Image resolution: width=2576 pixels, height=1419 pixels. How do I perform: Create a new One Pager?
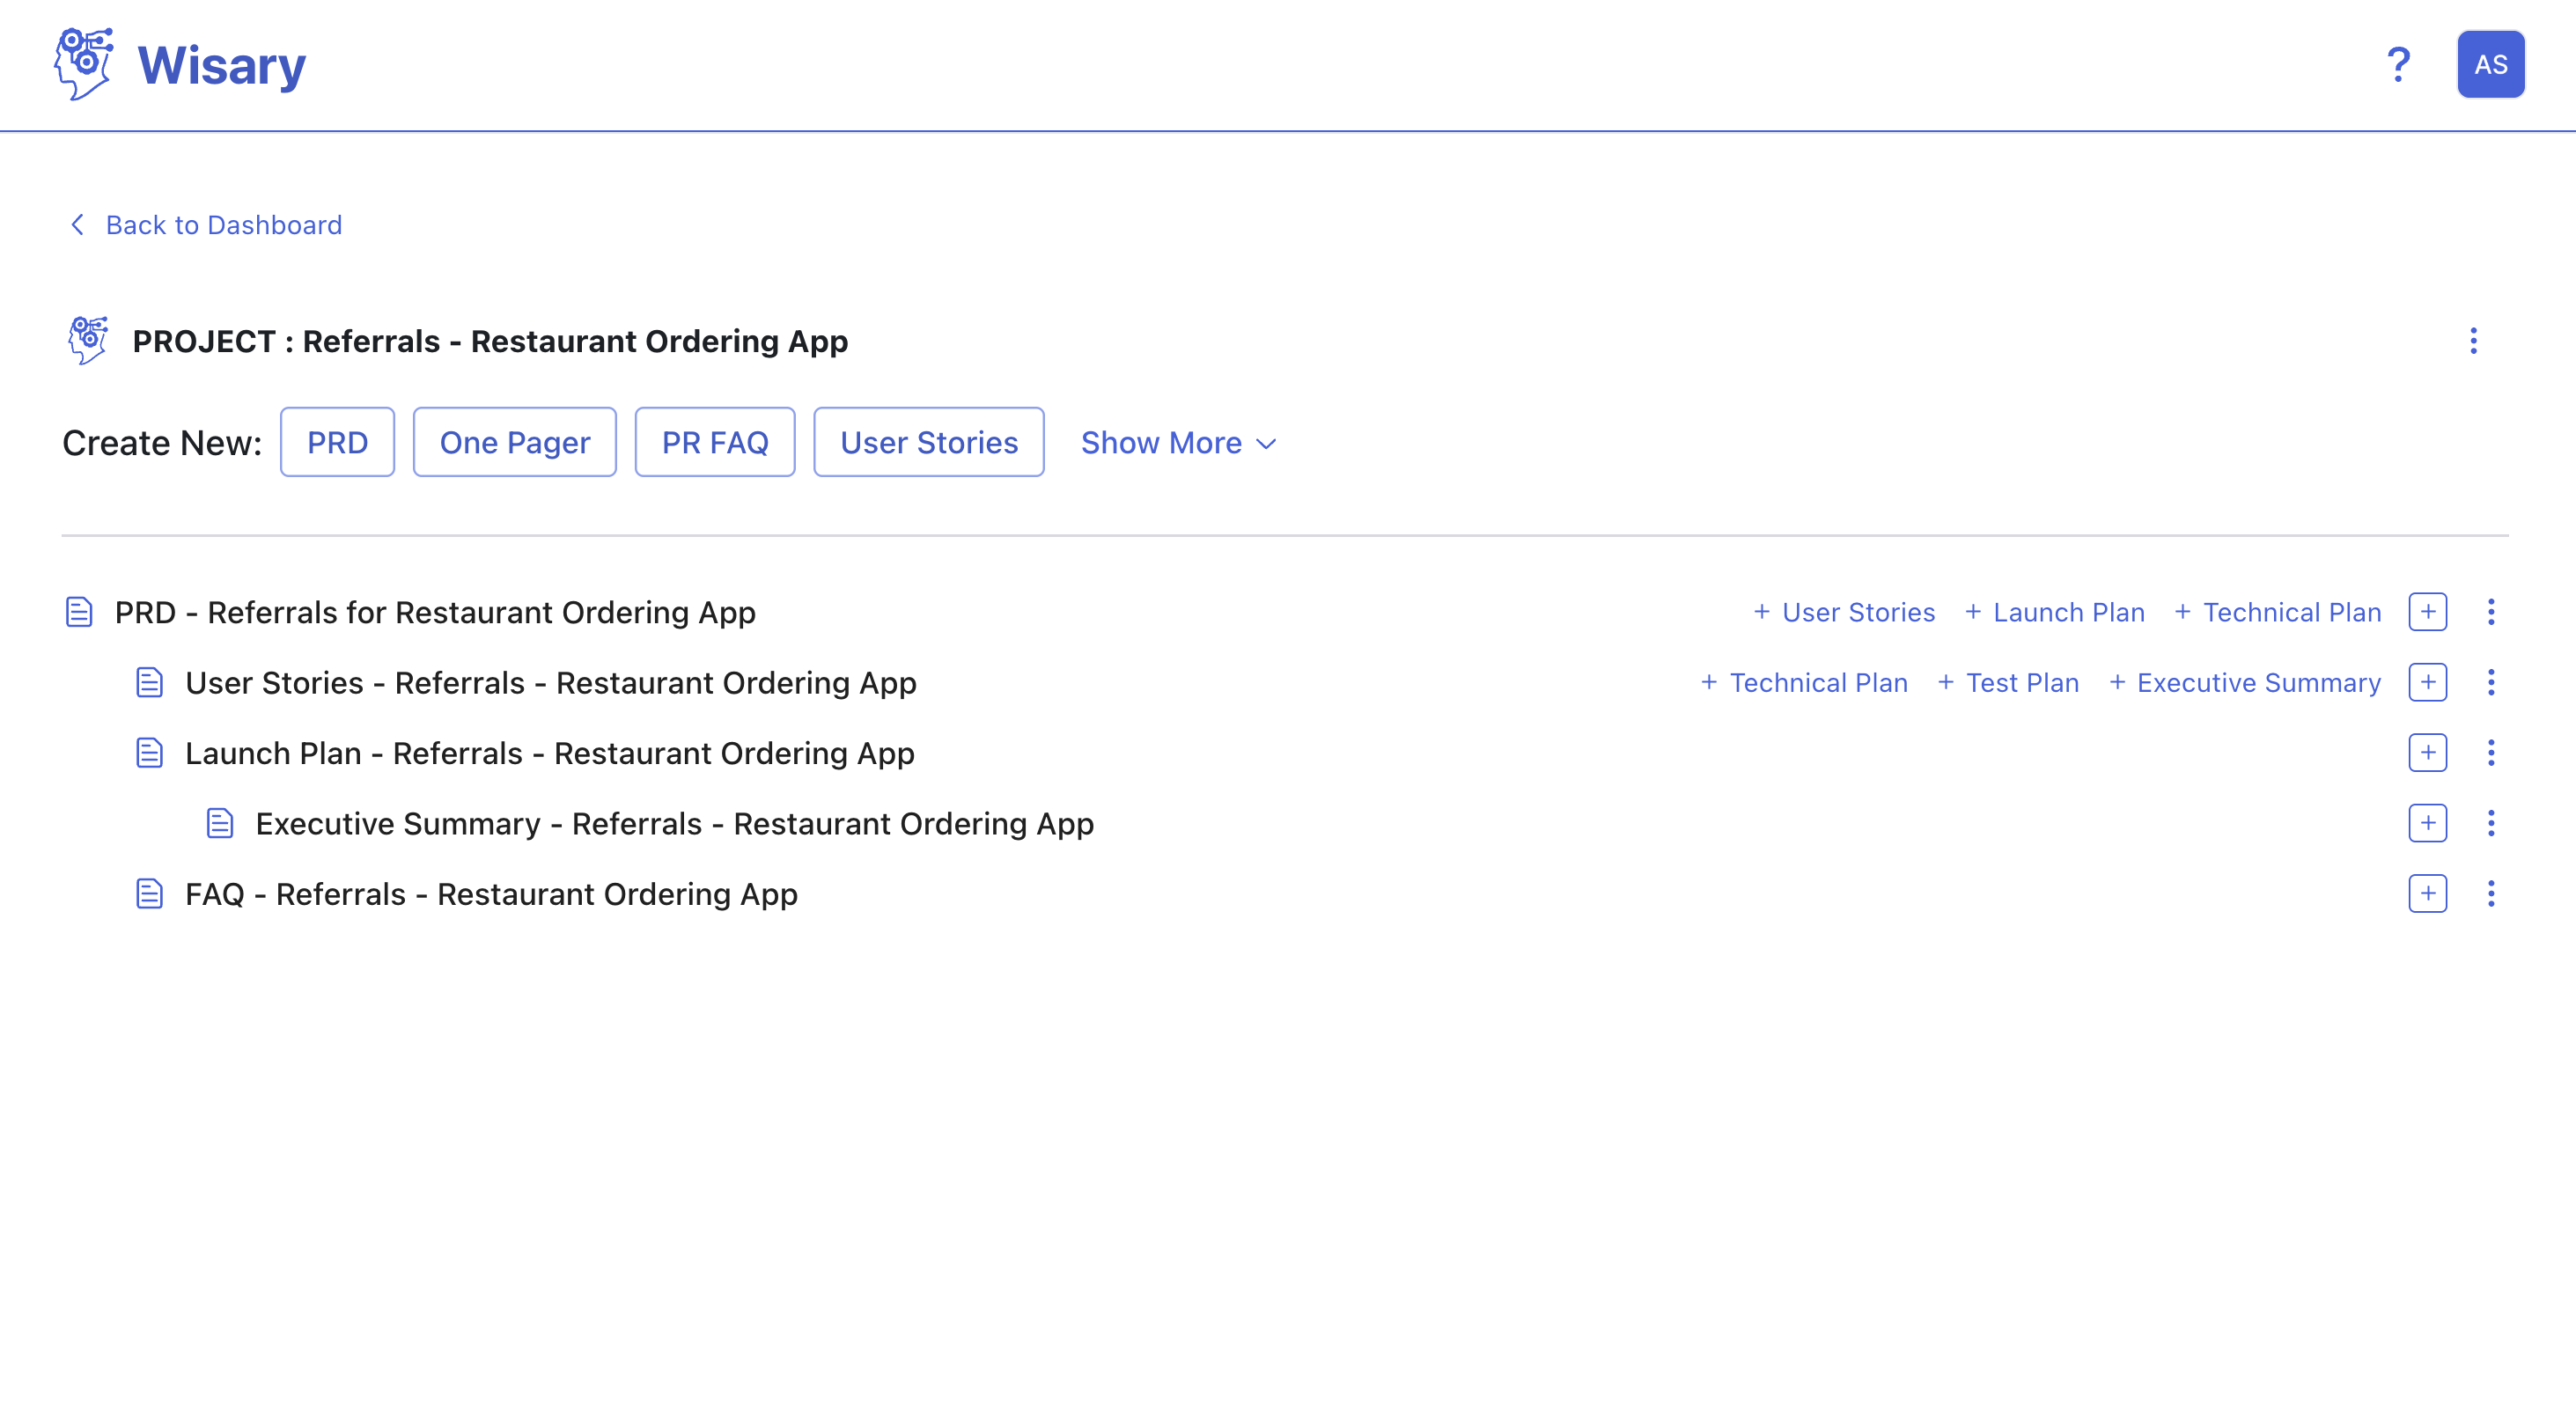514,443
